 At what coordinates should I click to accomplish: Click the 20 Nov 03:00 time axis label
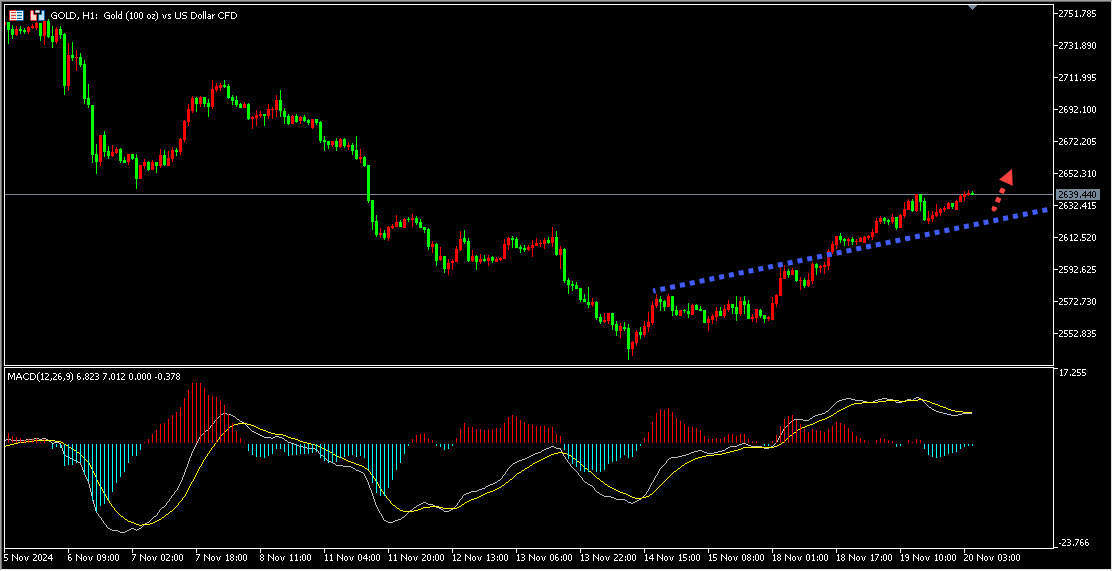pyautogui.click(x=992, y=557)
